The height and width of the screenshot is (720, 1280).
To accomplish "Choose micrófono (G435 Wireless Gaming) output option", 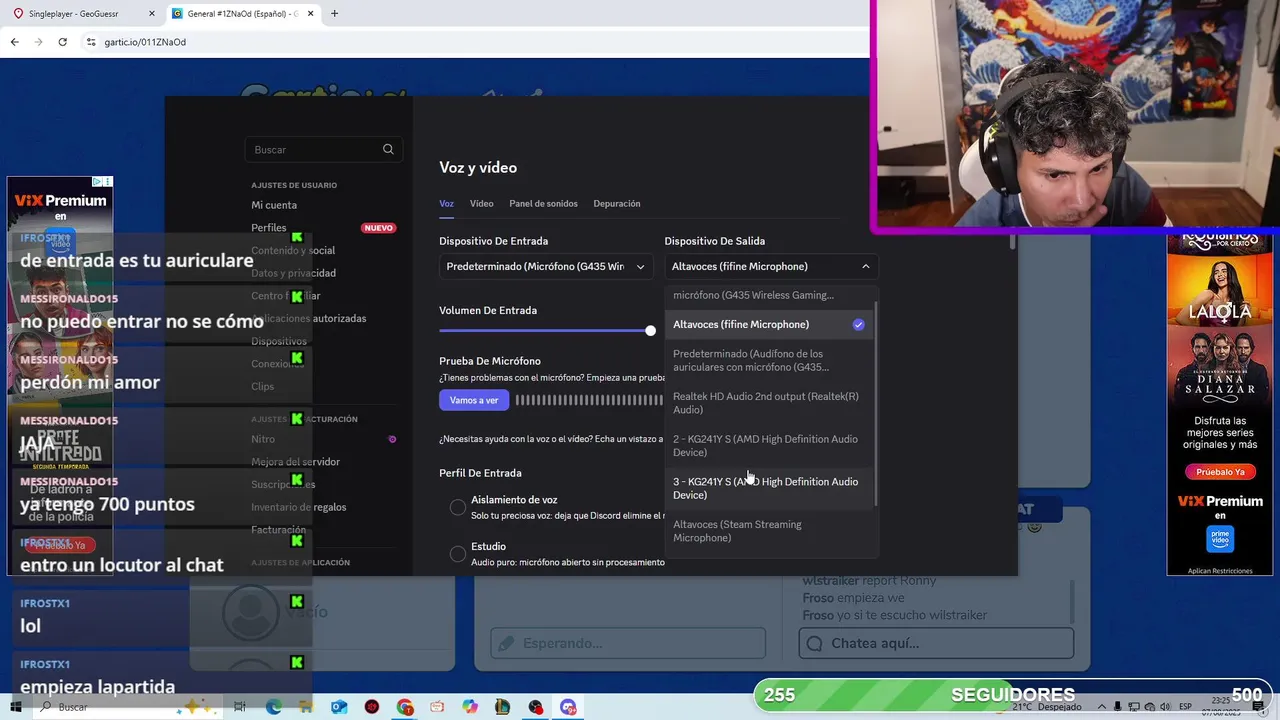I will pyautogui.click(x=768, y=295).
